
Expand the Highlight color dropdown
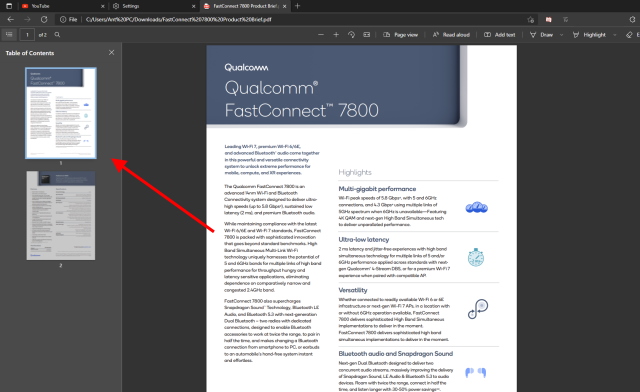coord(614,35)
